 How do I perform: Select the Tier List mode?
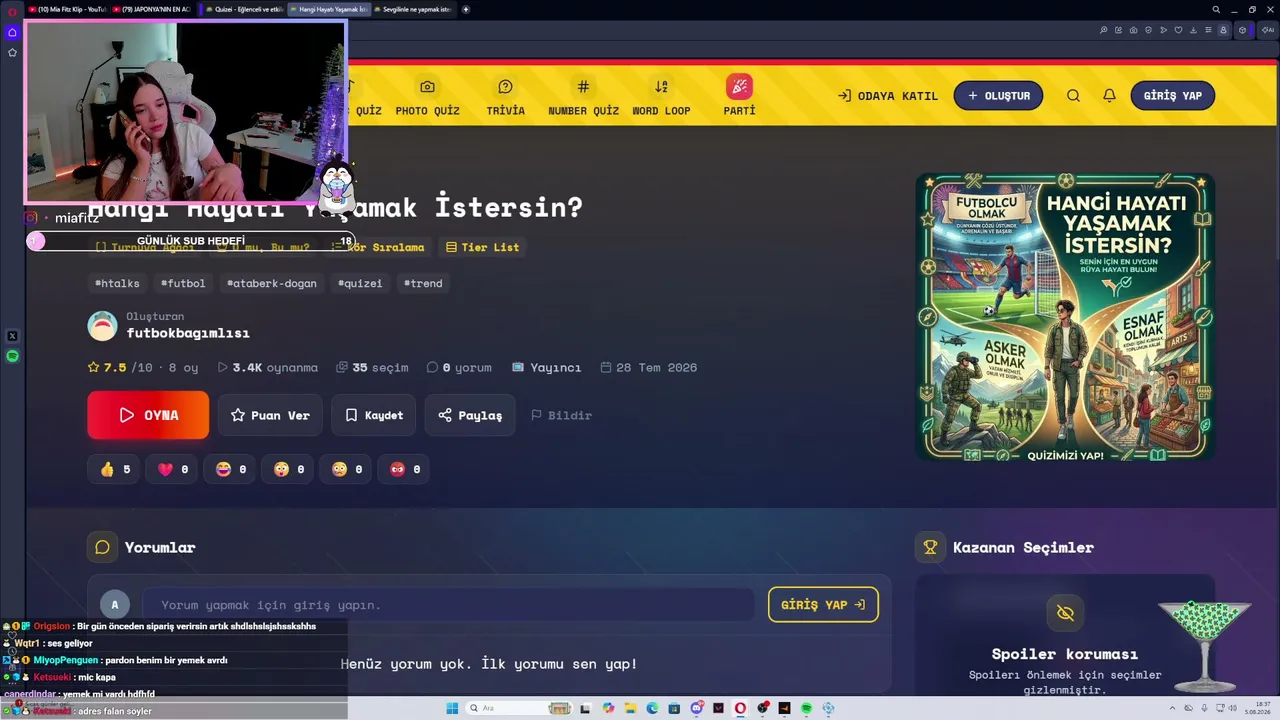point(482,247)
